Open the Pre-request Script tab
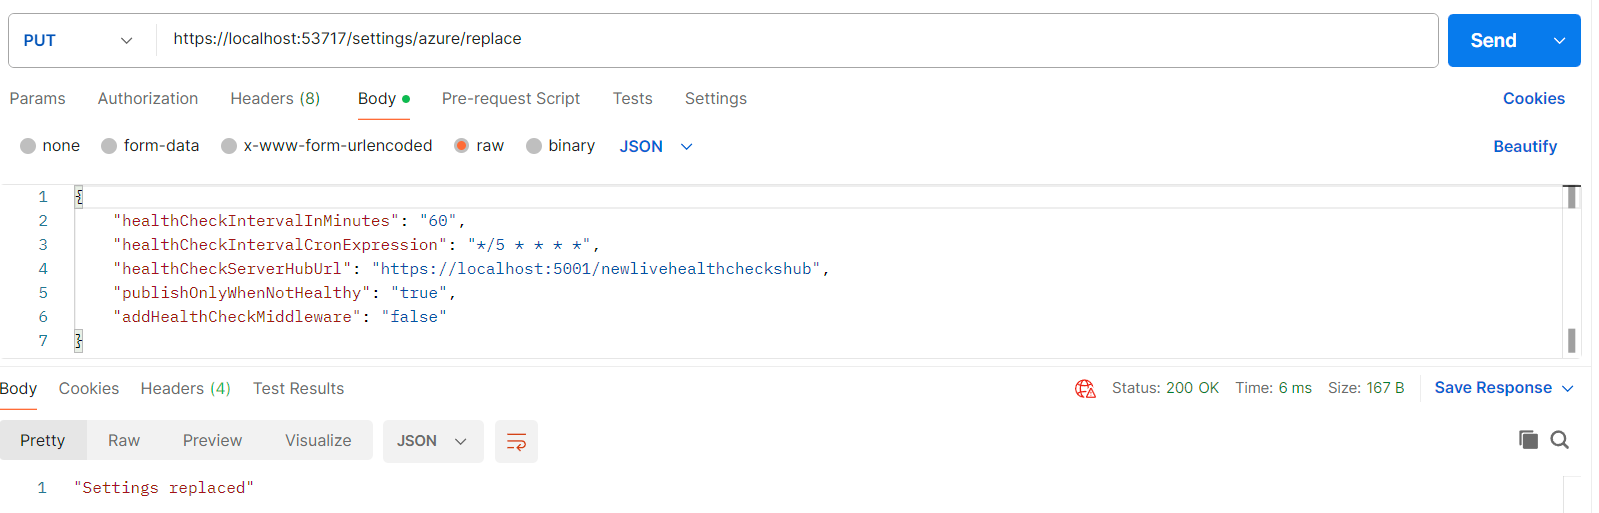The height and width of the screenshot is (513, 1599). tap(511, 98)
